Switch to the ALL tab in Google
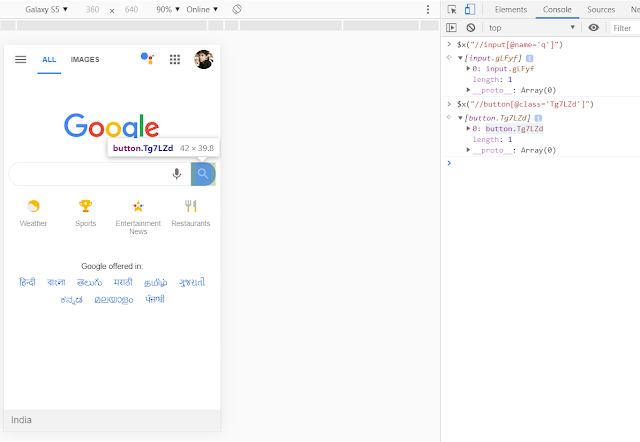Image resolution: width=640 pixels, height=442 pixels. pyautogui.click(x=49, y=60)
